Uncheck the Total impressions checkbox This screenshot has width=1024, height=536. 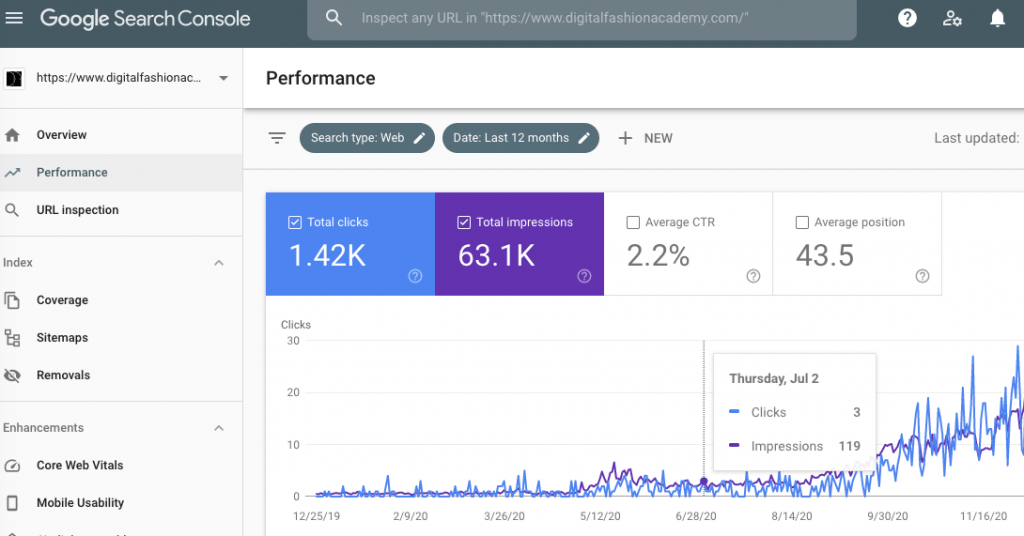(464, 223)
